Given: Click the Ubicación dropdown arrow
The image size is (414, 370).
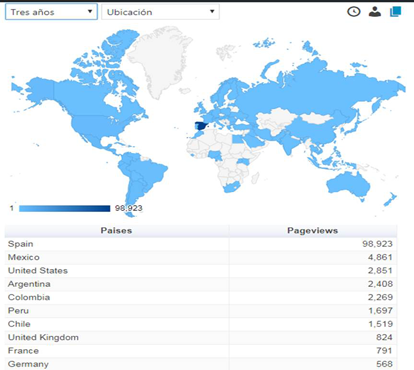Looking at the screenshot, I should click(x=212, y=11).
